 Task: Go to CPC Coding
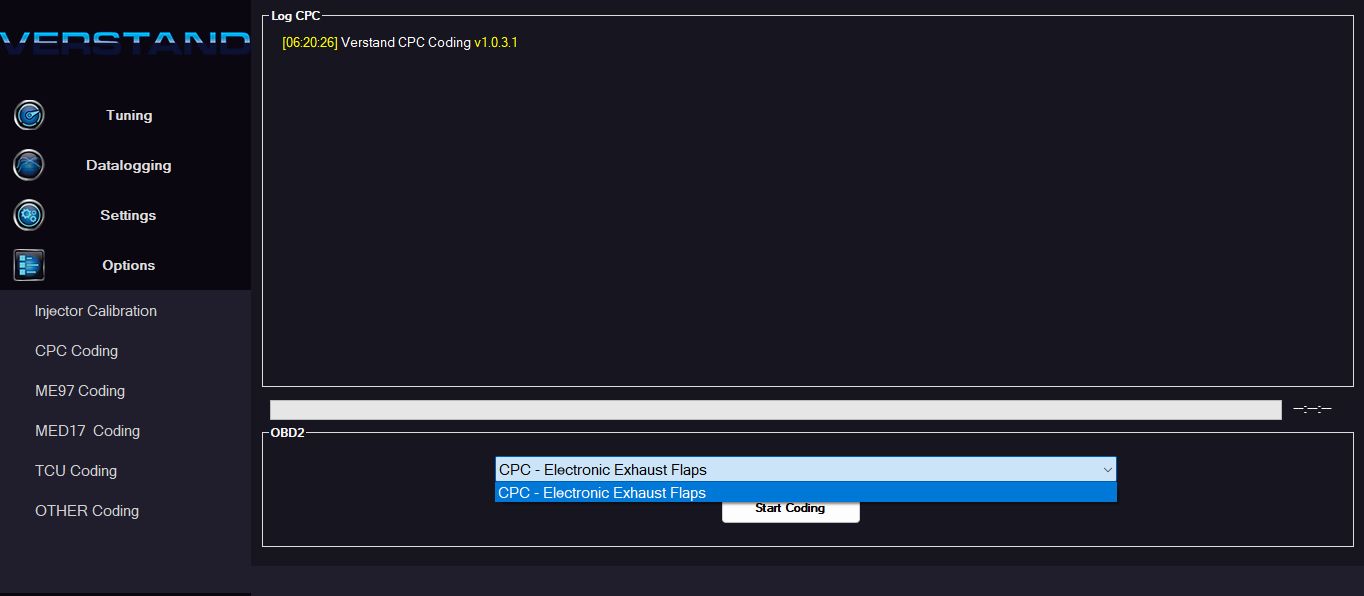[x=76, y=351]
